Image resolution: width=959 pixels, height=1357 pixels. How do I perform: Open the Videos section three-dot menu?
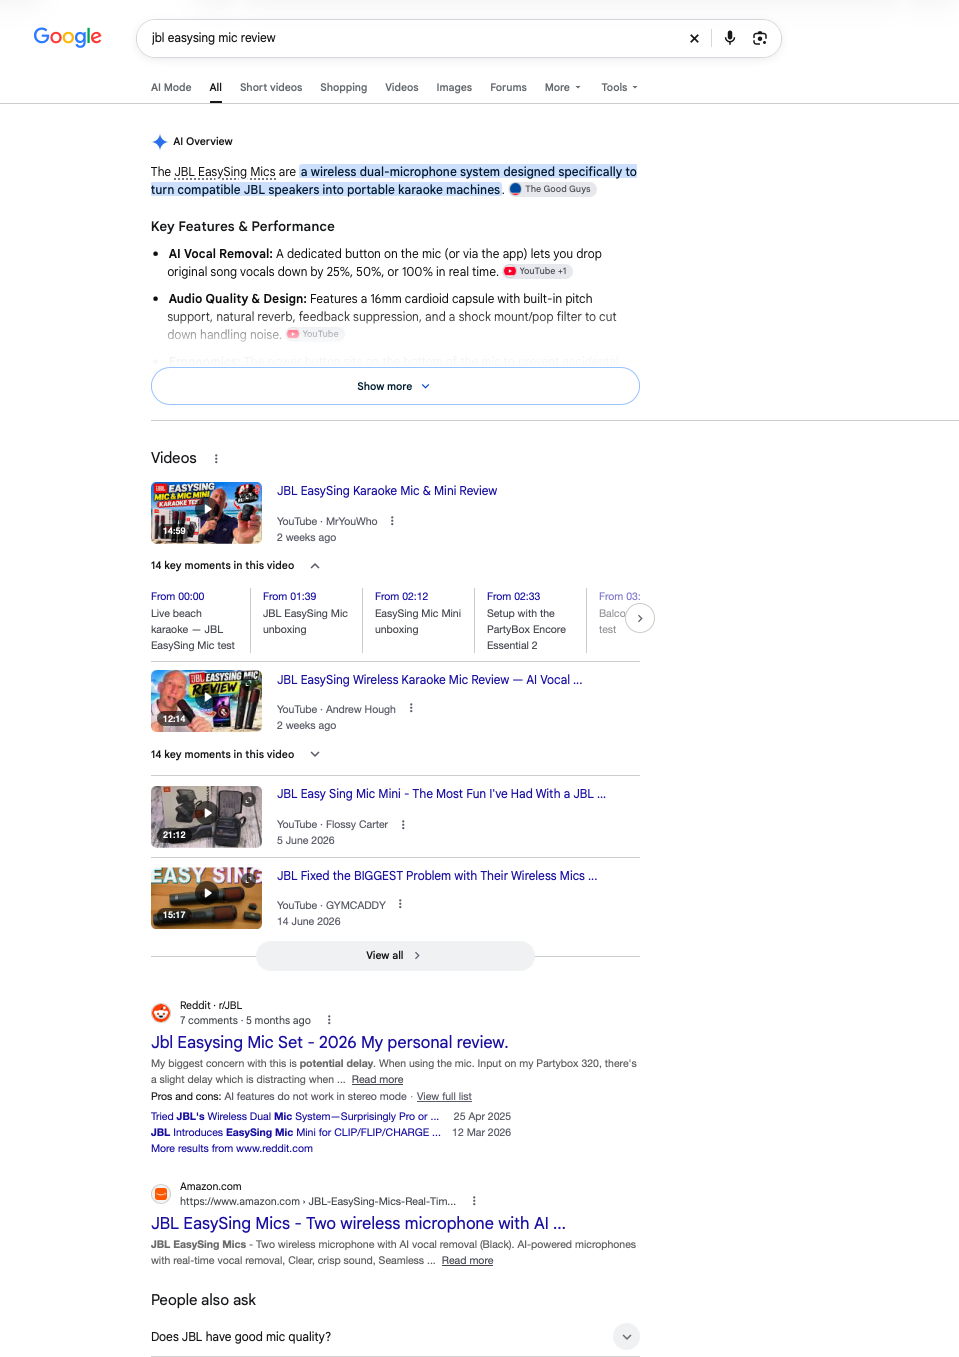pyautogui.click(x=216, y=459)
